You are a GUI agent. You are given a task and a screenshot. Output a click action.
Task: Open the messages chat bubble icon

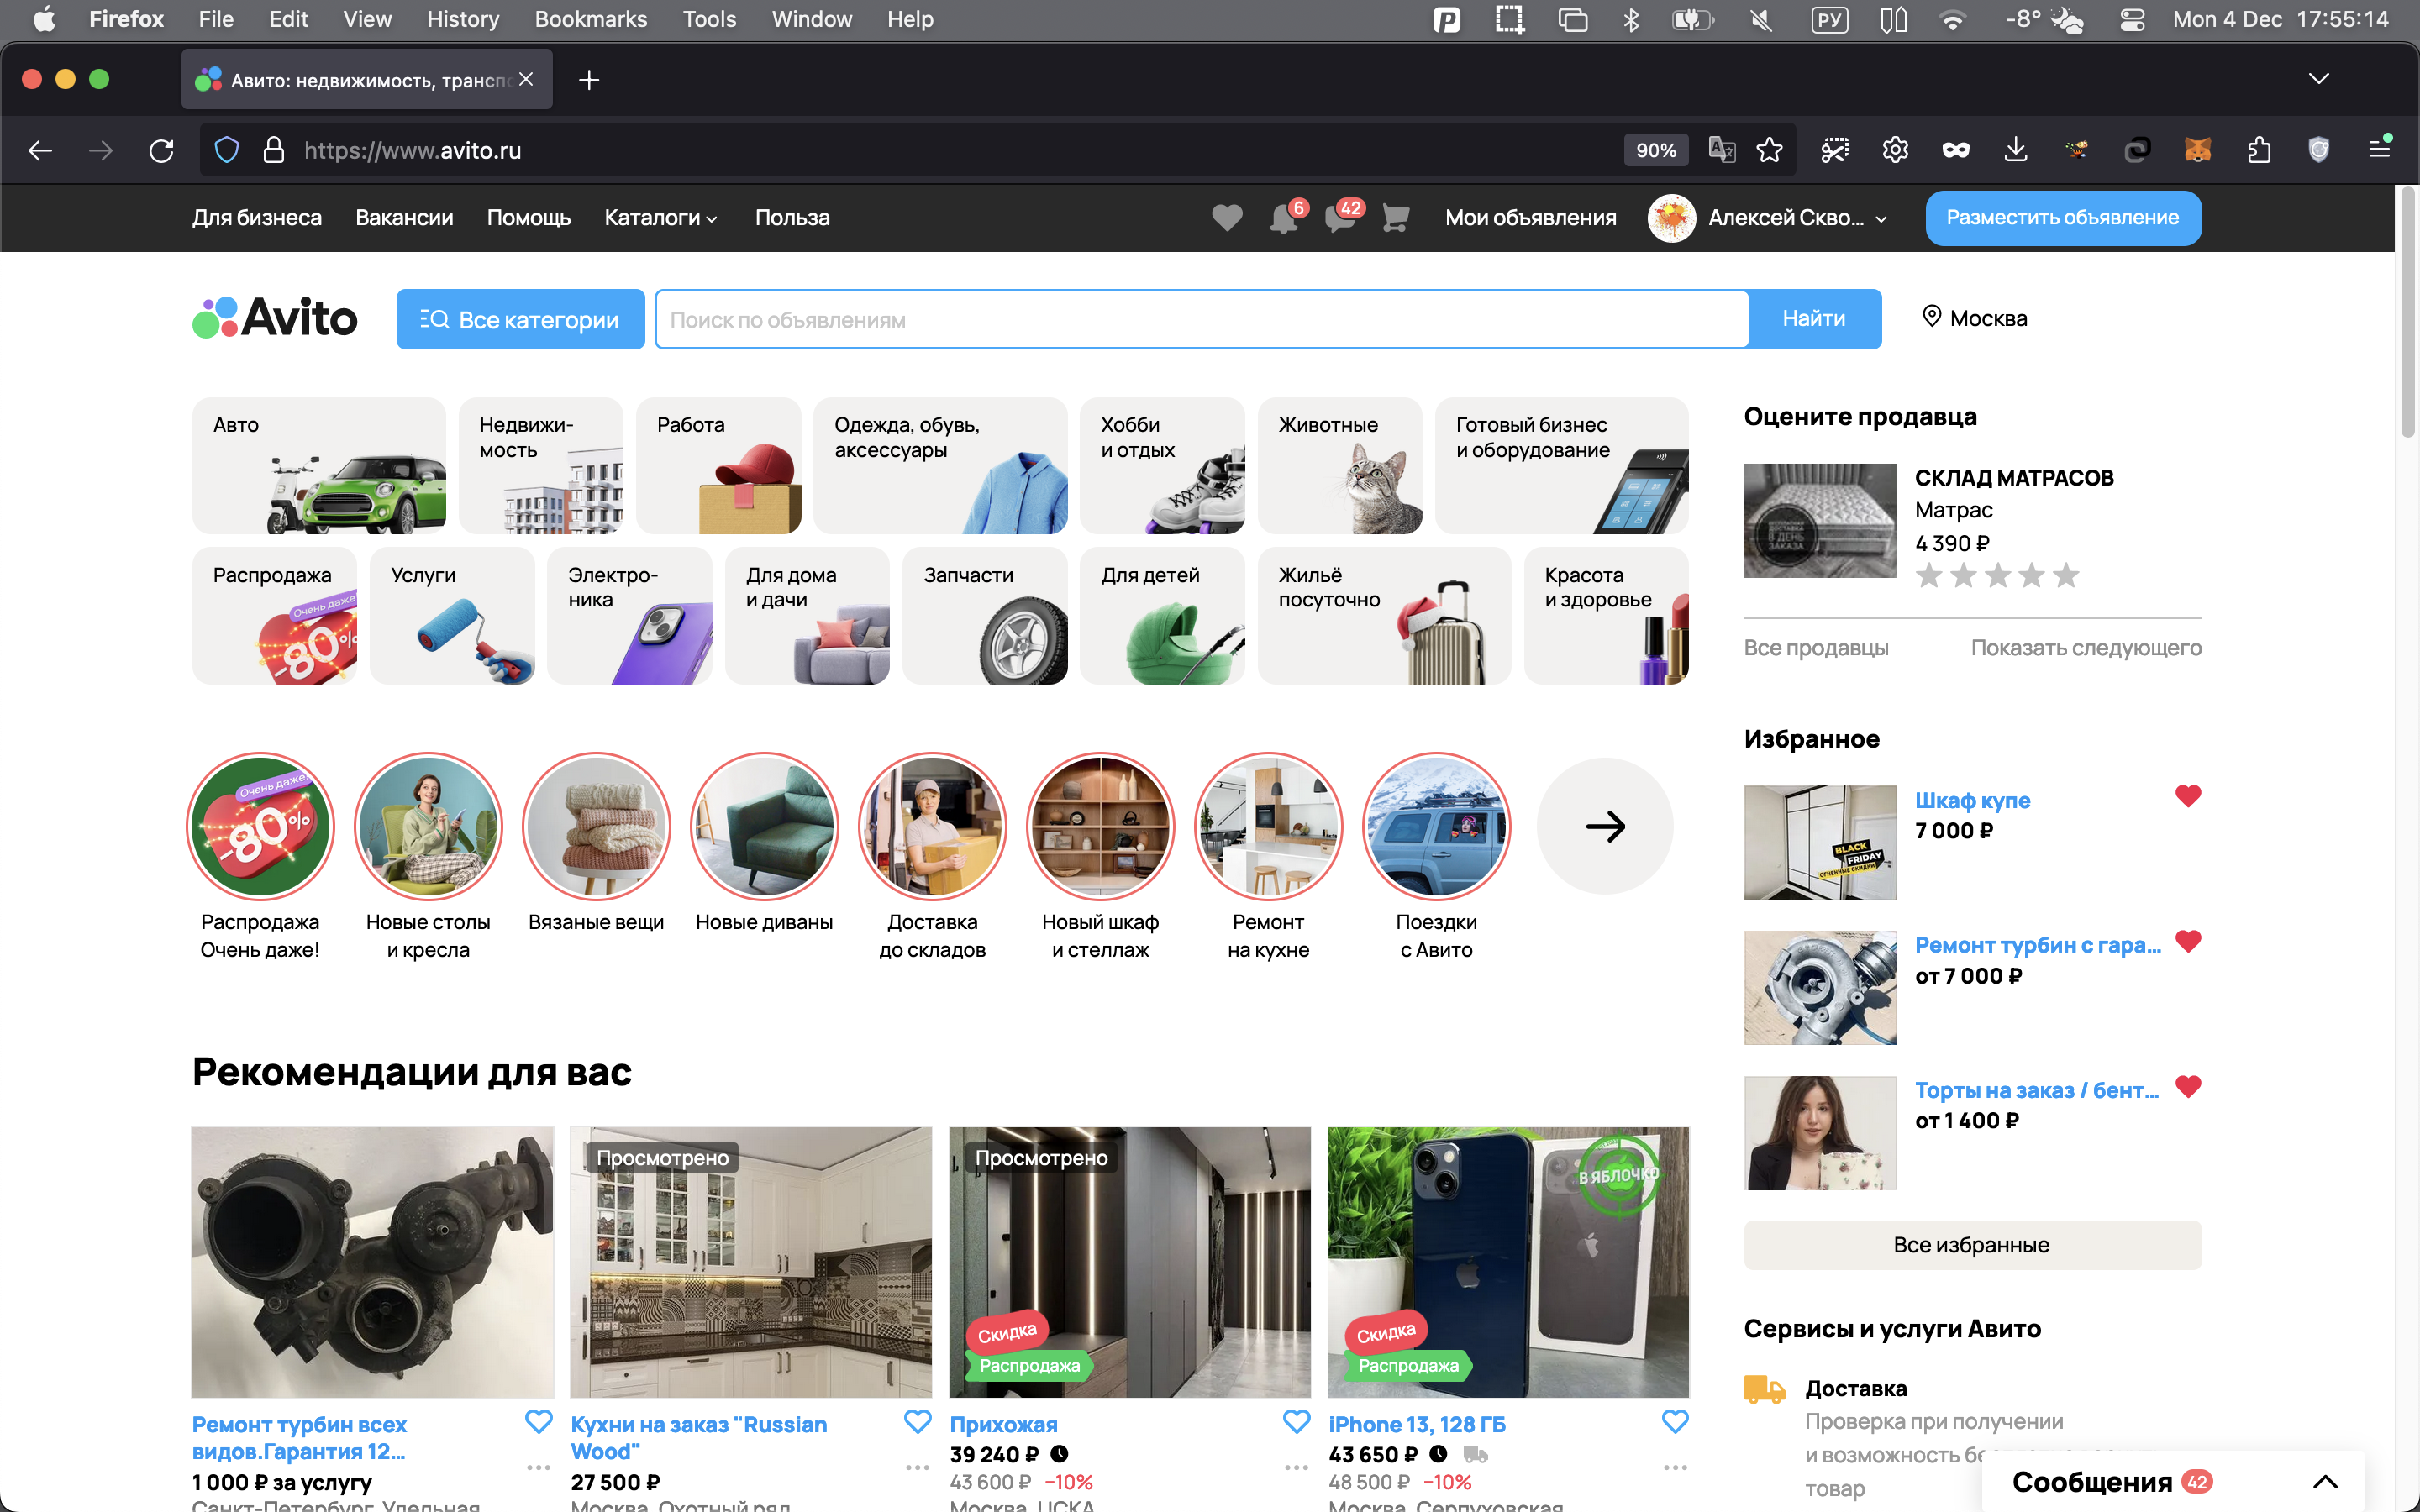[1340, 218]
